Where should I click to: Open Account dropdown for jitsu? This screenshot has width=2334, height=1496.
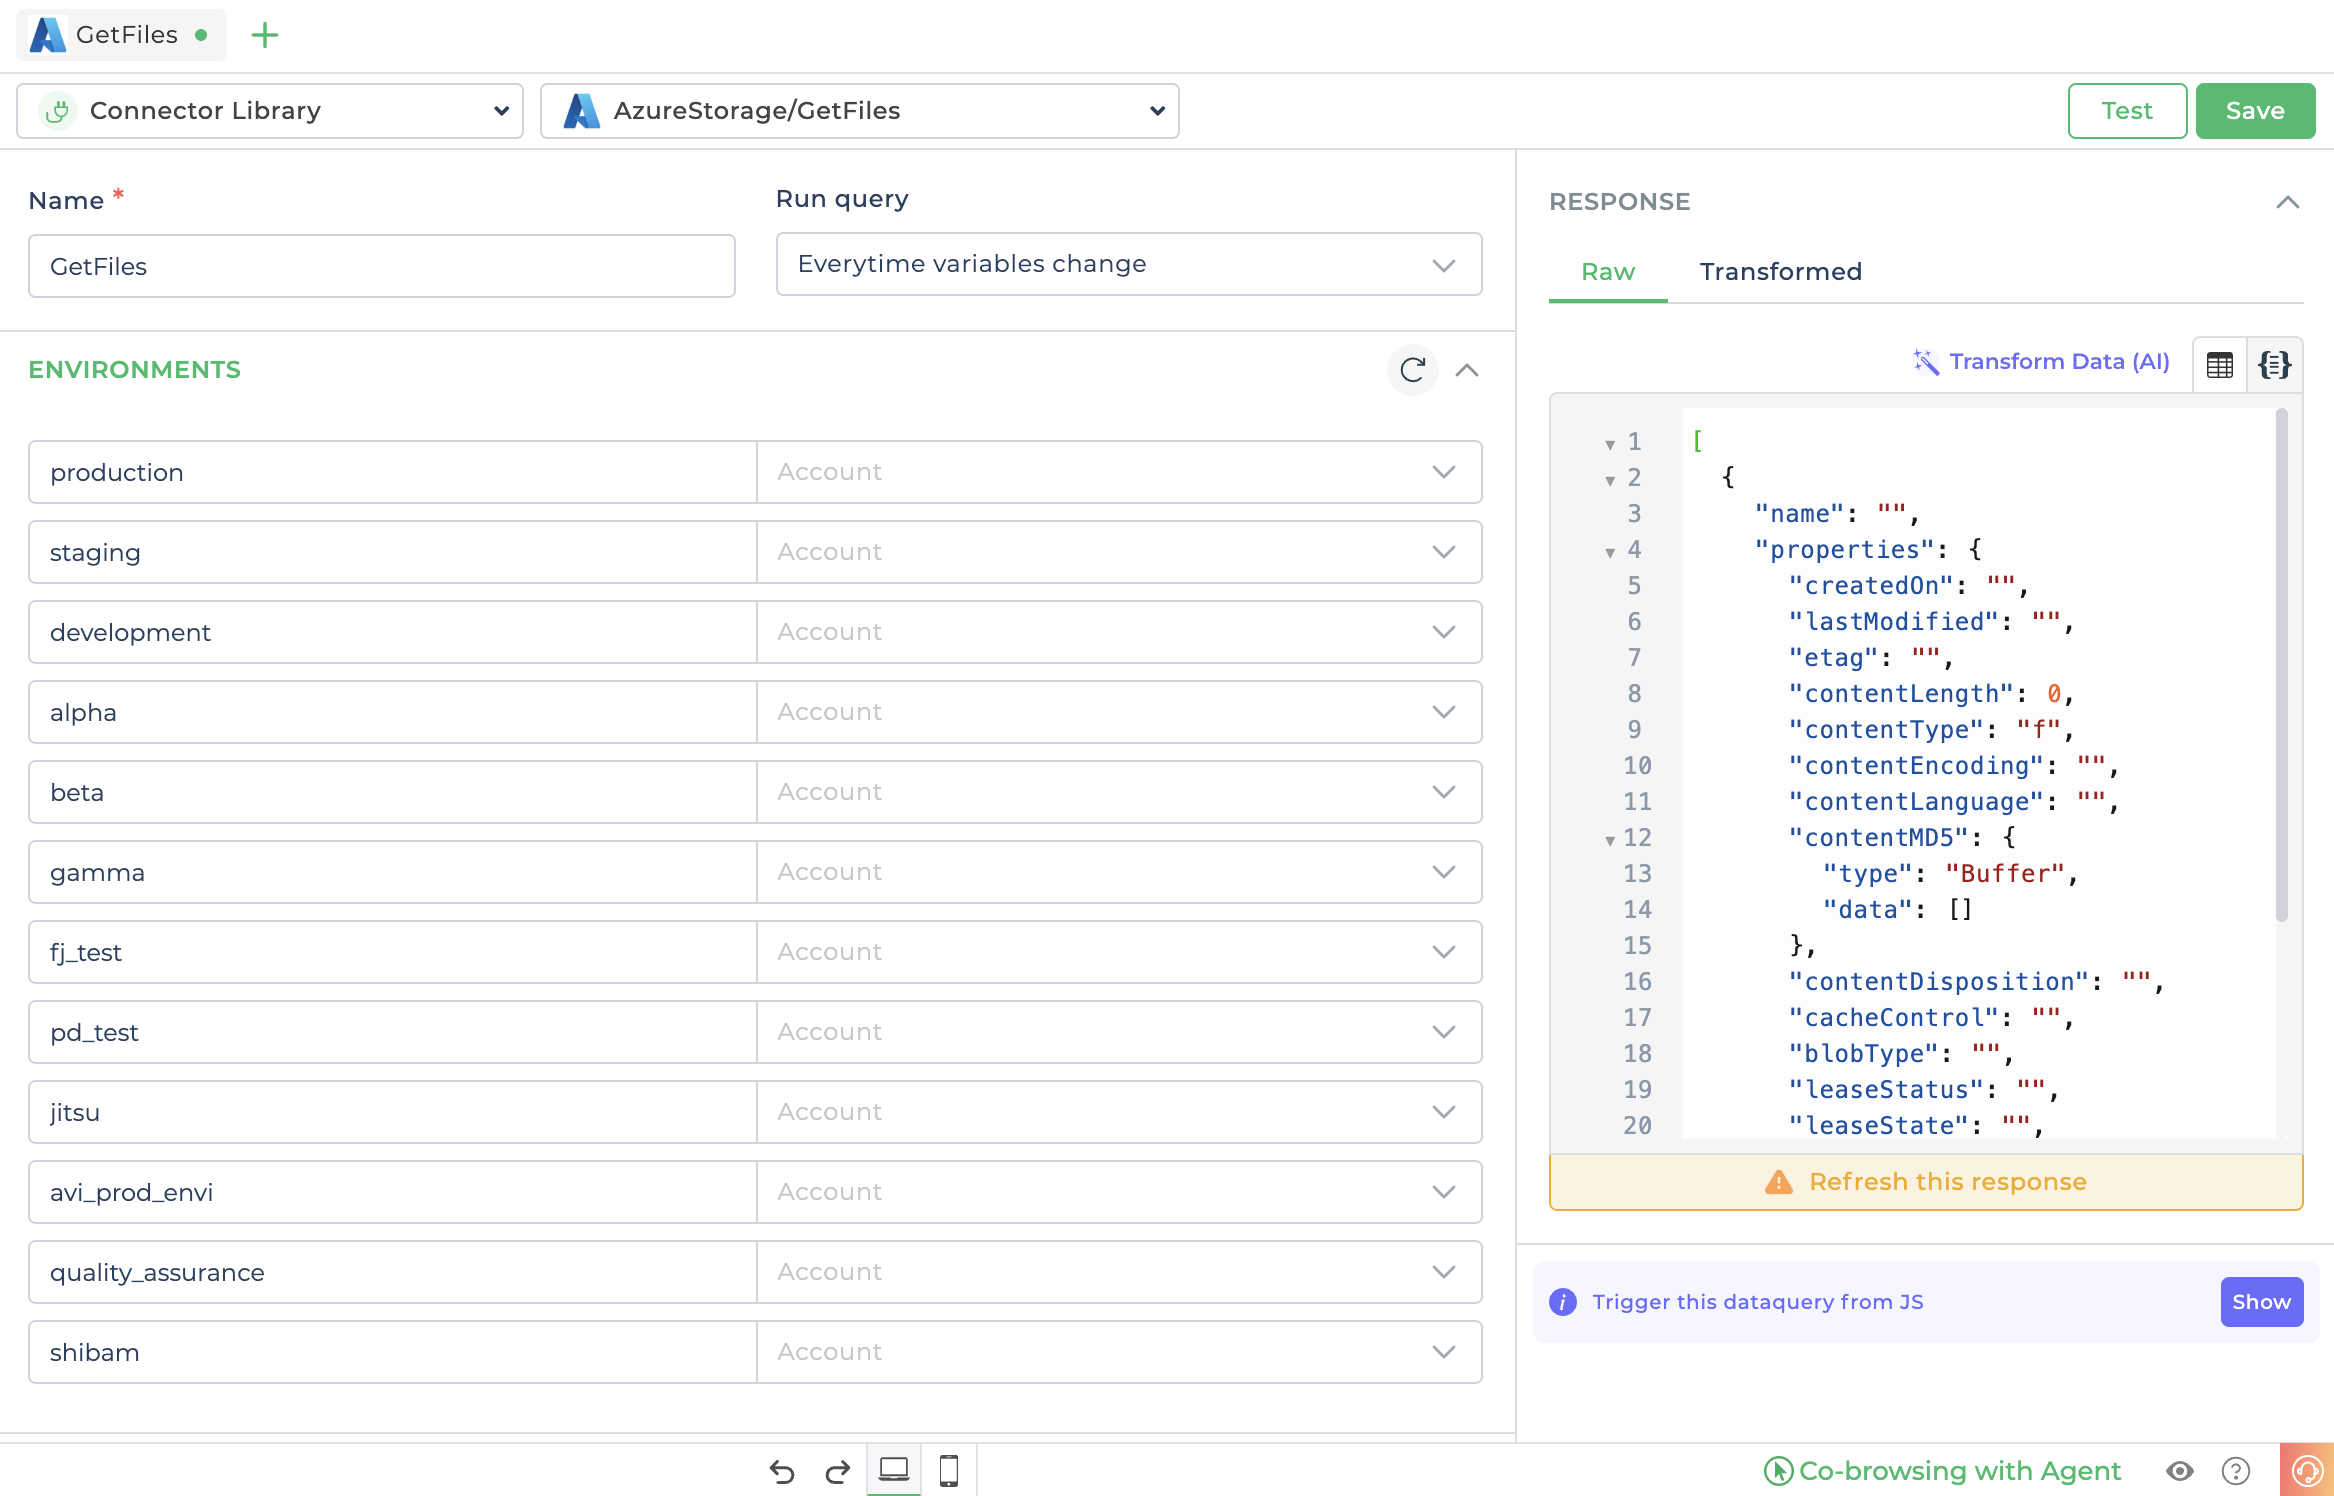(1119, 1112)
